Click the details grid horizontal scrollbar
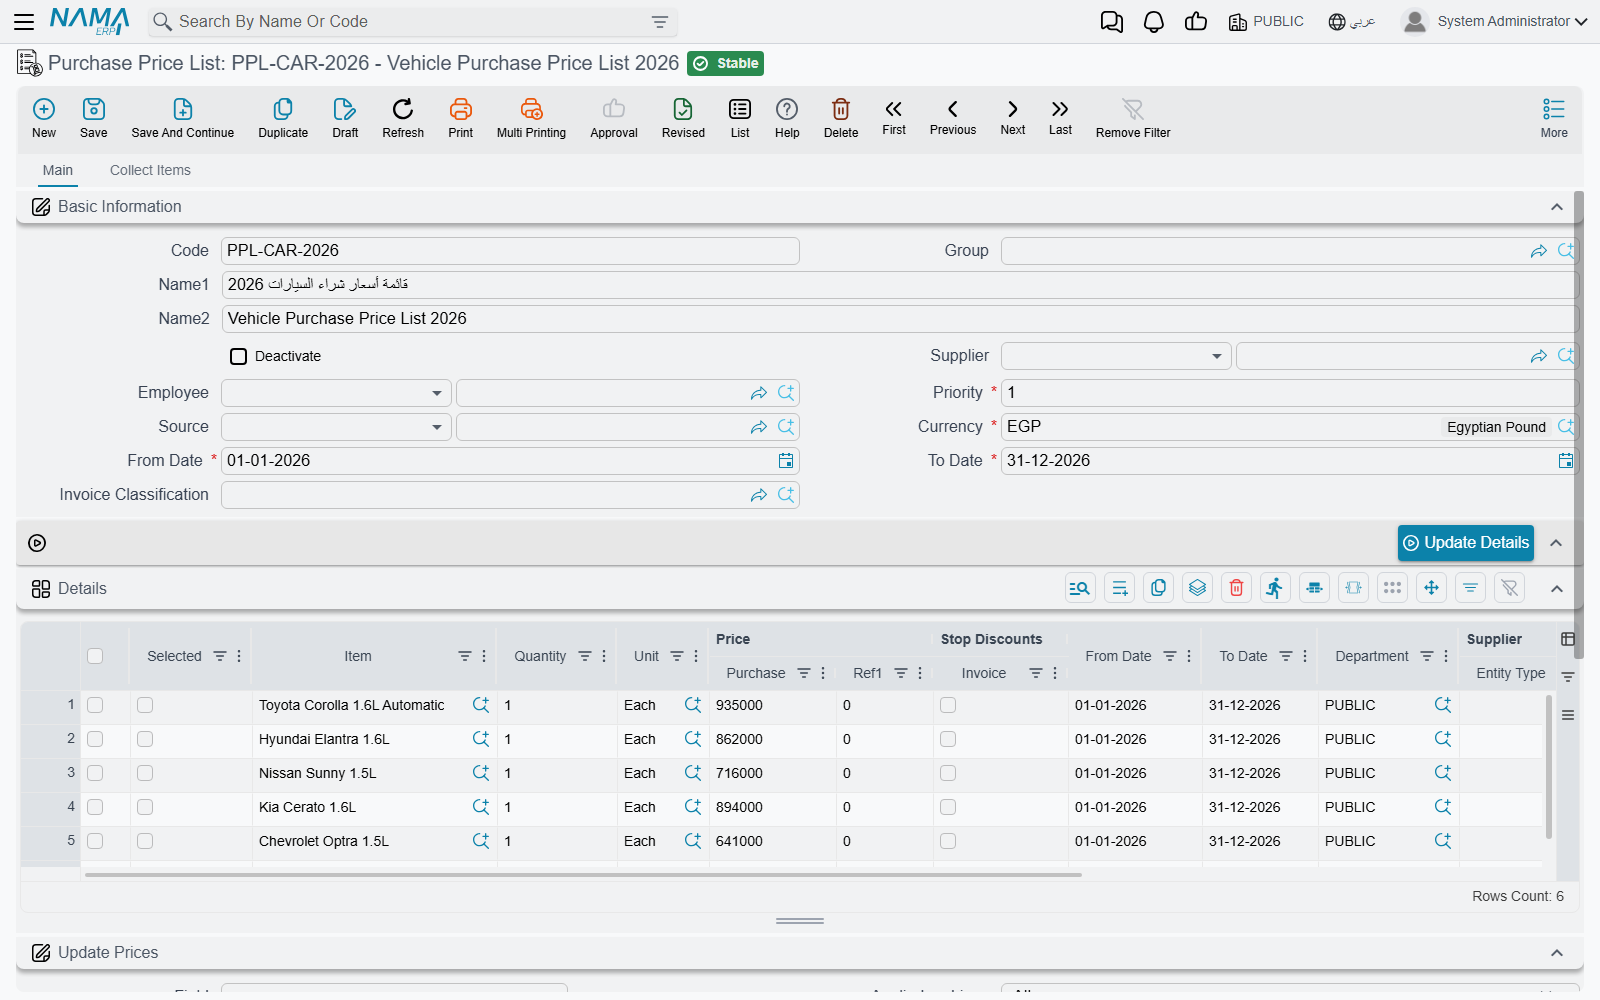Image resolution: width=1600 pixels, height=1000 pixels. tap(583, 875)
